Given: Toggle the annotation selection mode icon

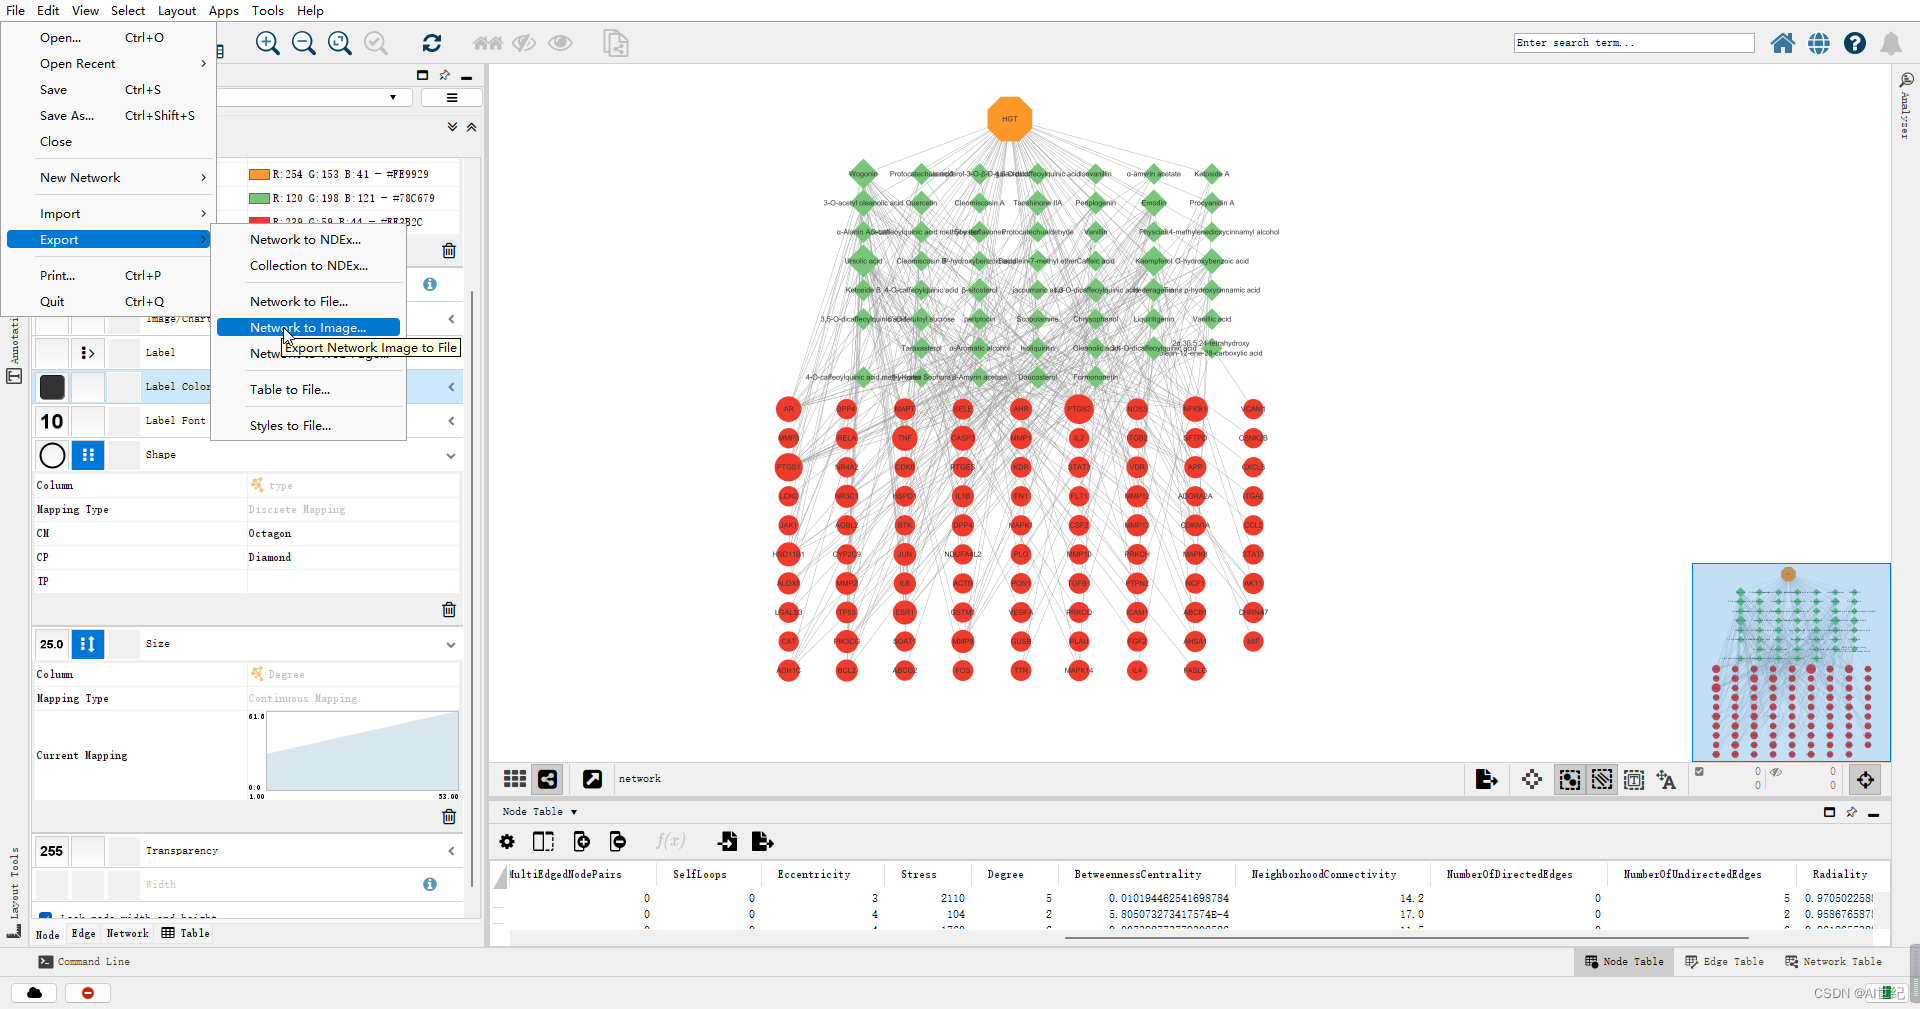Looking at the screenshot, I should [1634, 780].
